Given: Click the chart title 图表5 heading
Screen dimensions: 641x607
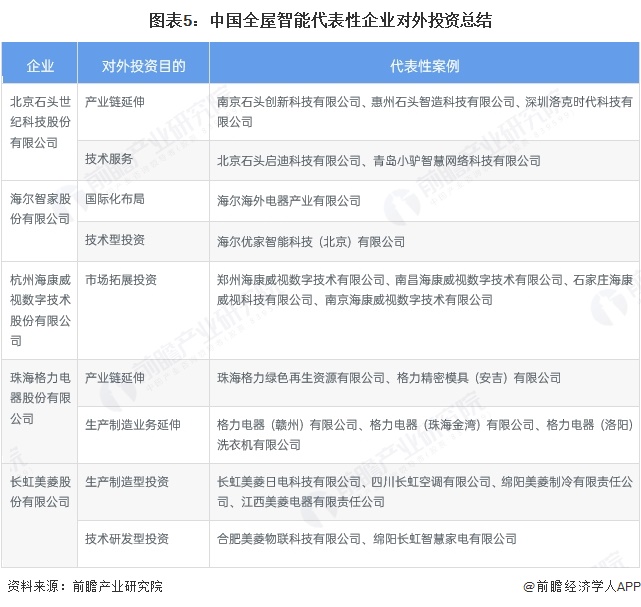Looking at the screenshot, I should (320, 19).
